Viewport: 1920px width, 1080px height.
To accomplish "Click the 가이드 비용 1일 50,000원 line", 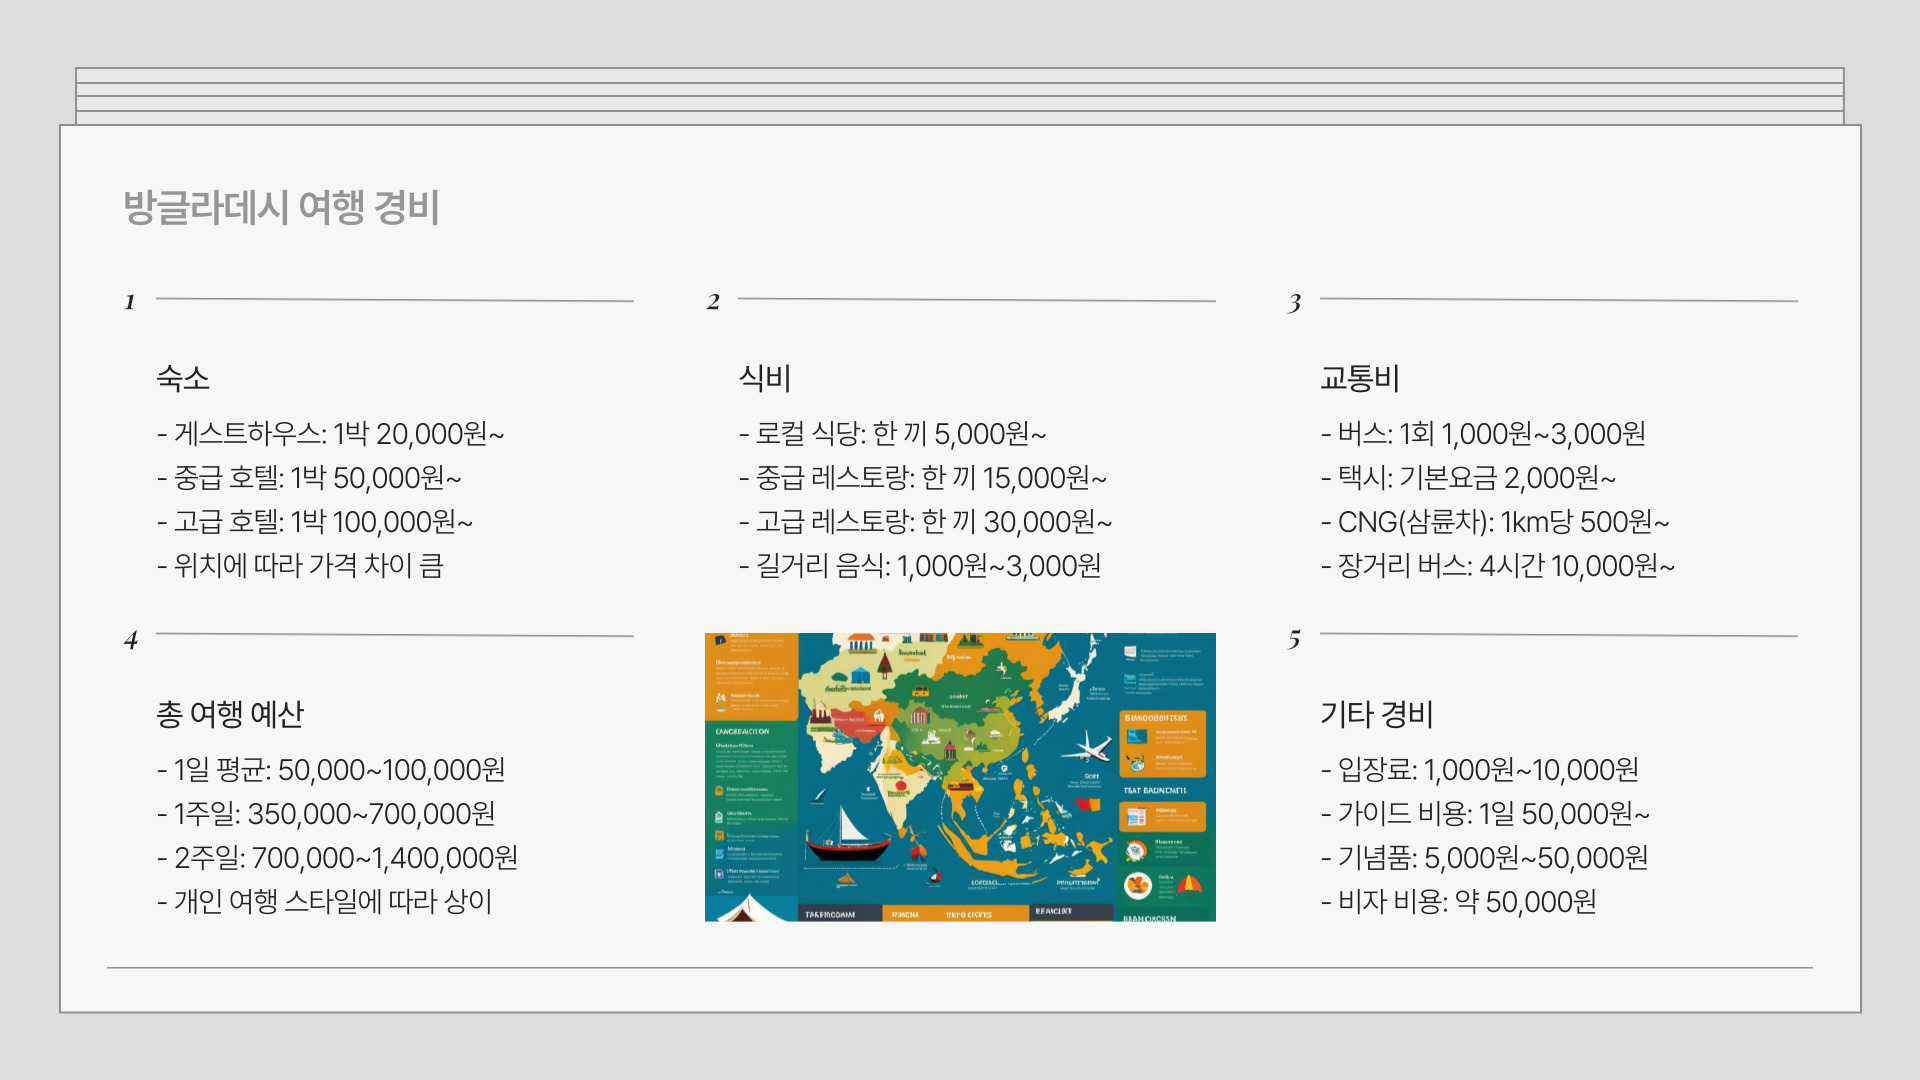I will tap(1485, 814).
